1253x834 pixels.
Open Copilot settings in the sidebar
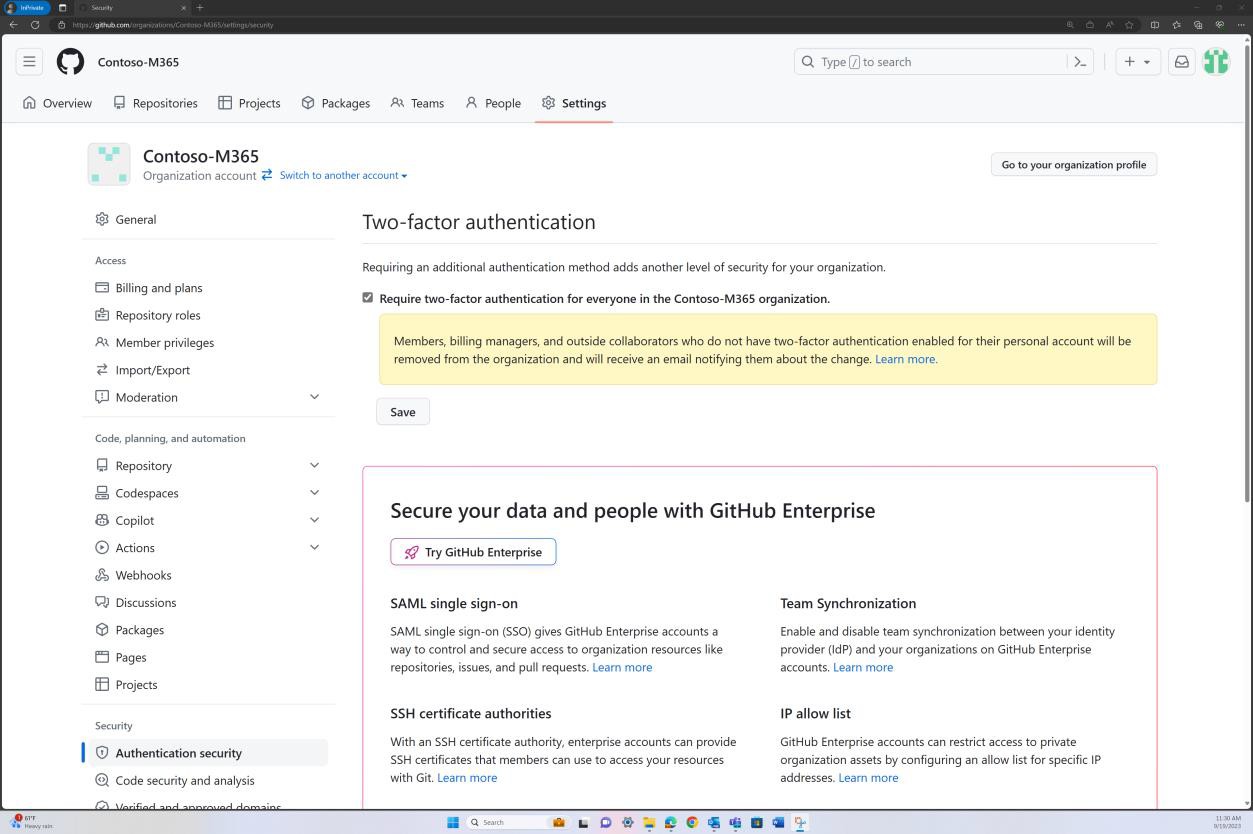point(134,520)
